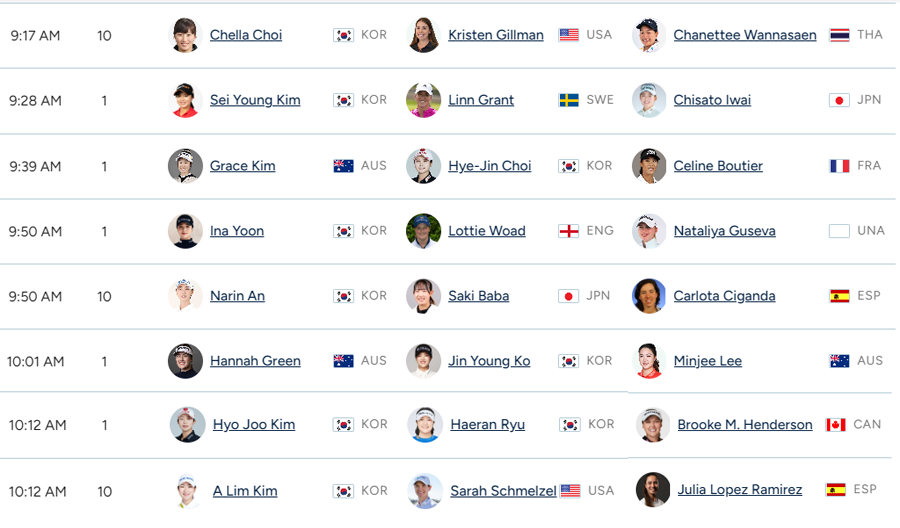The width and height of the screenshot is (900, 528).
Task: Open Julia Lopez Ramirez's player page
Action: click(x=739, y=490)
